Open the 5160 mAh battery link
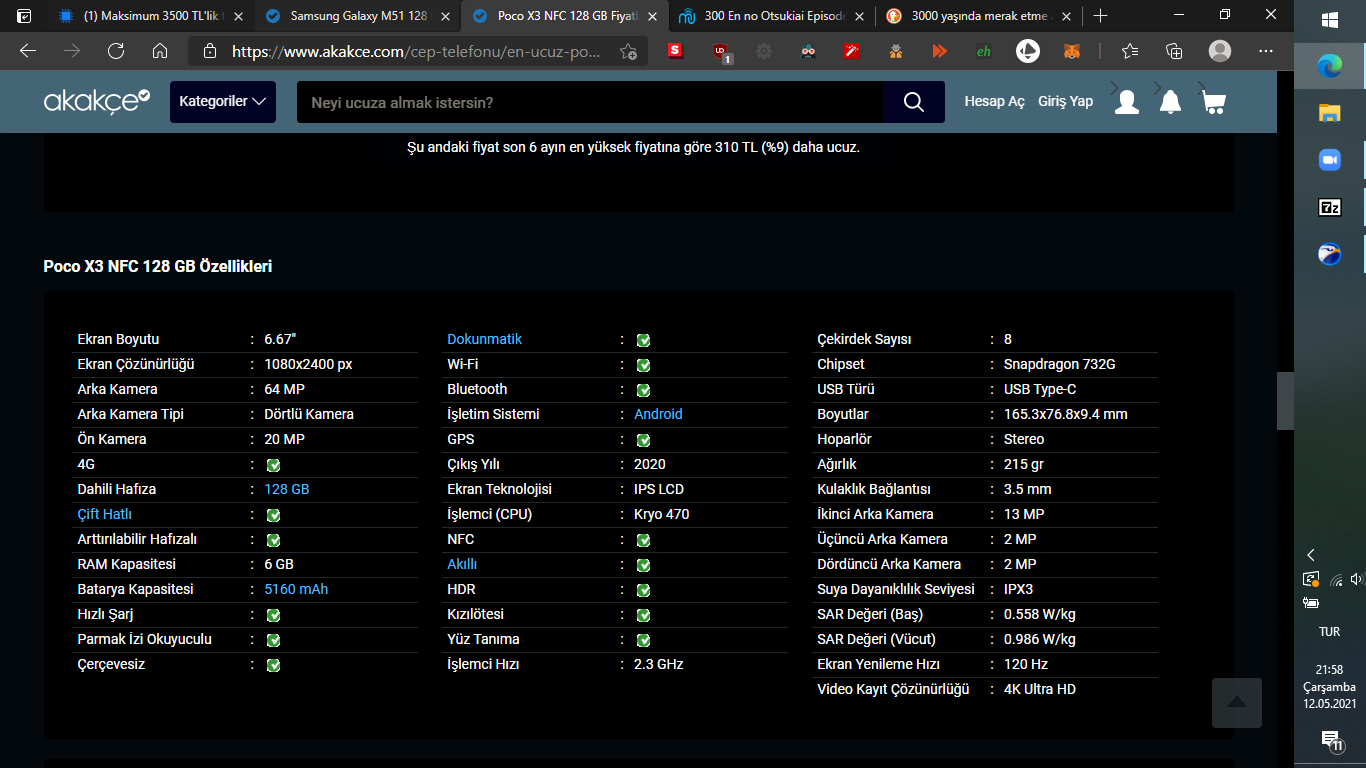Image resolution: width=1366 pixels, height=768 pixels. tap(296, 589)
